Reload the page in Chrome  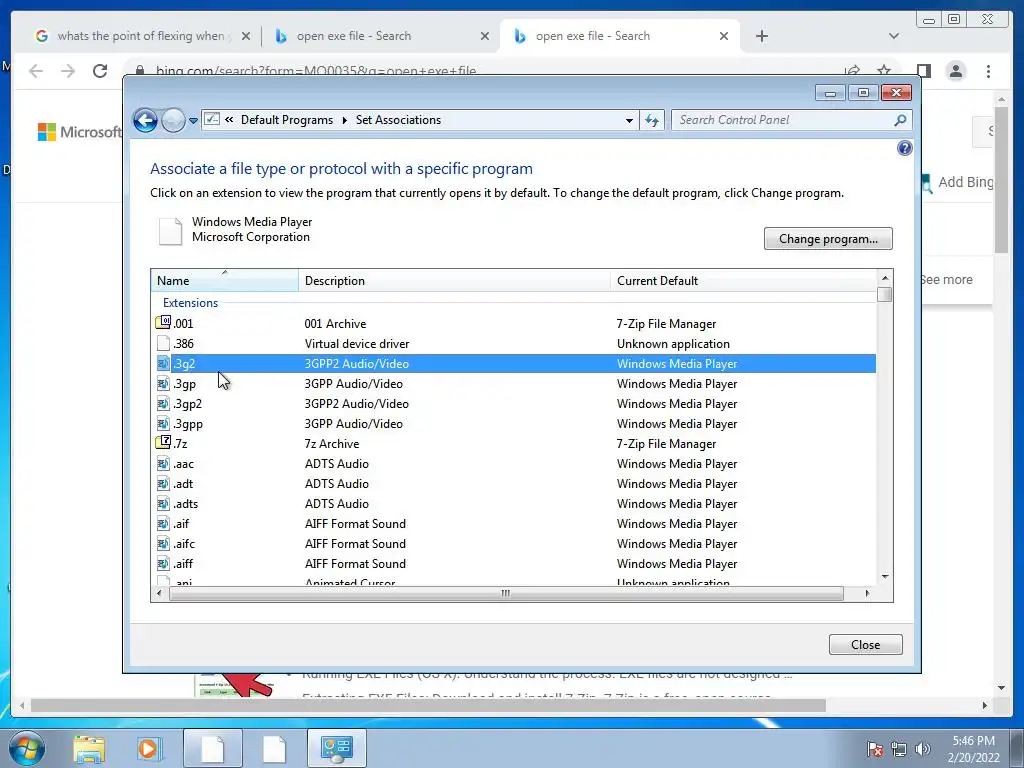pyautogui.click(x=100, y=71)
